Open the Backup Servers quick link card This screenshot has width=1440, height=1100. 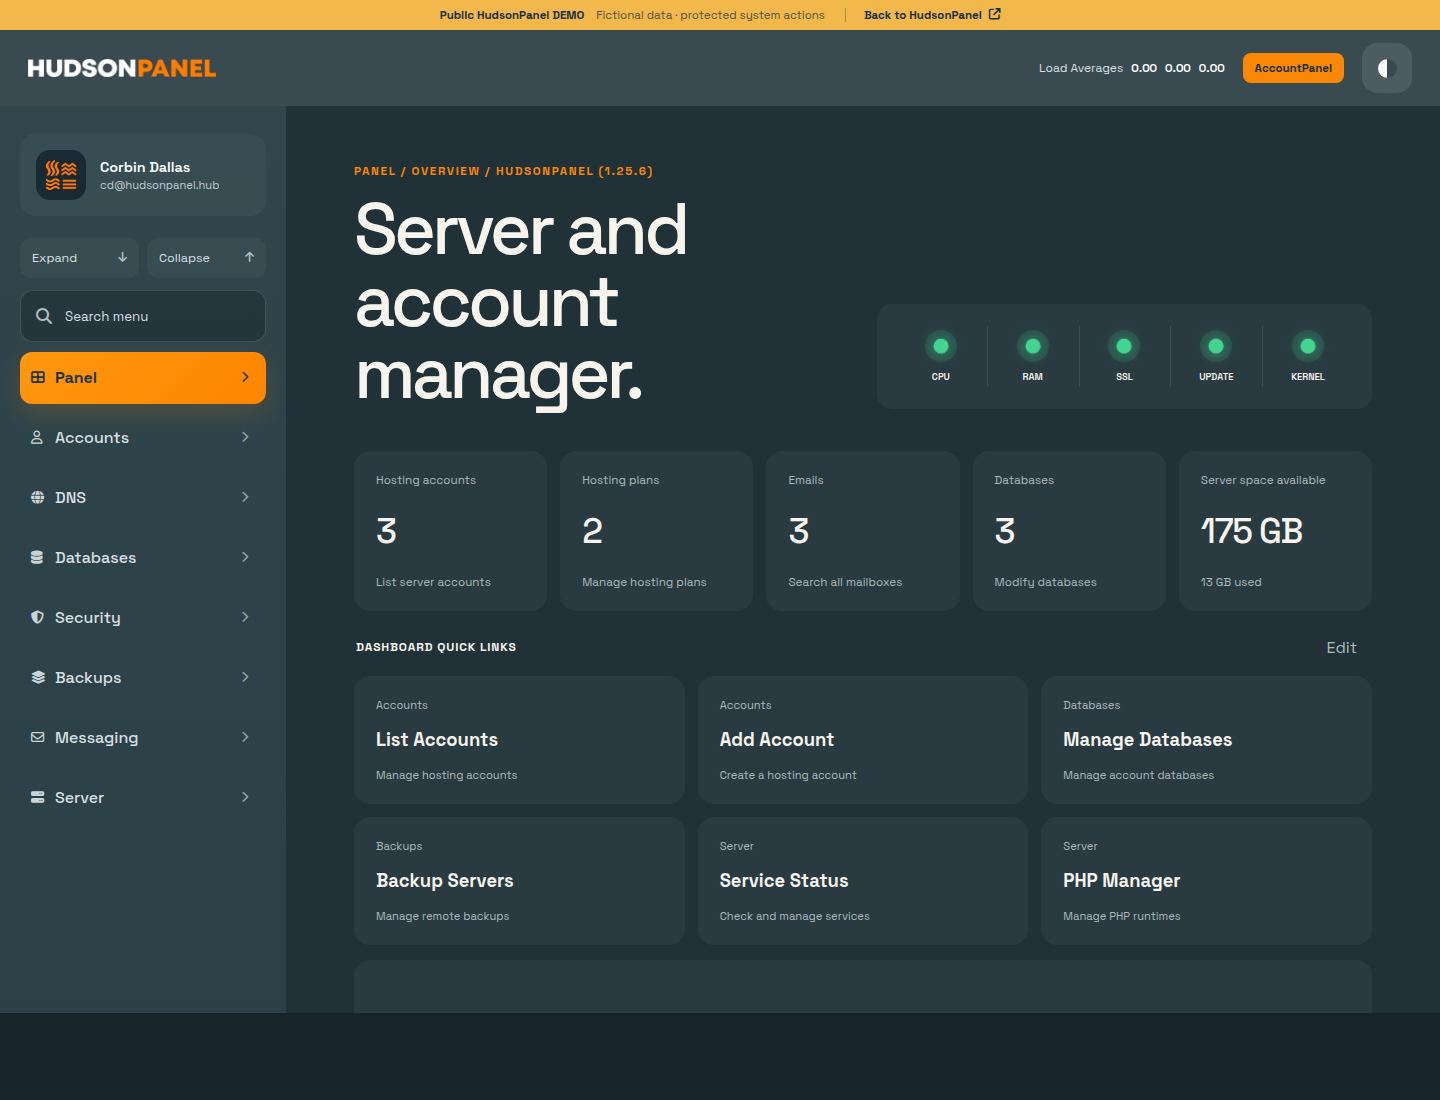point(519,881)
